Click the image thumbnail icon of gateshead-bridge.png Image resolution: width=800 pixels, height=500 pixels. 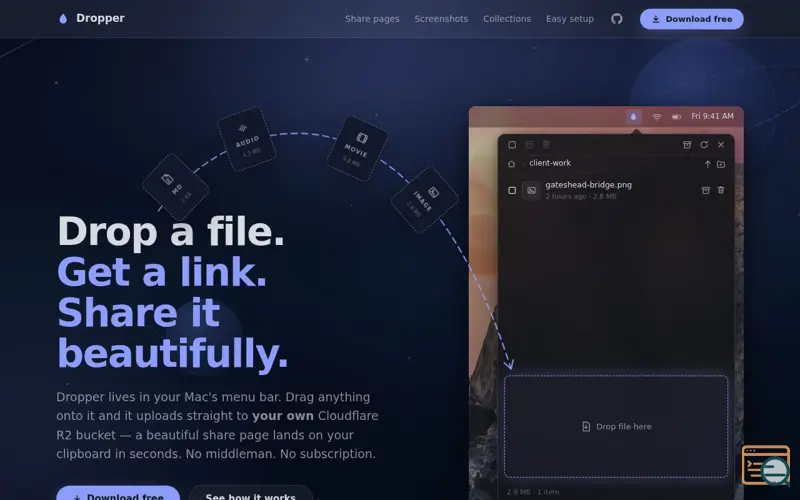pos(531,190)
